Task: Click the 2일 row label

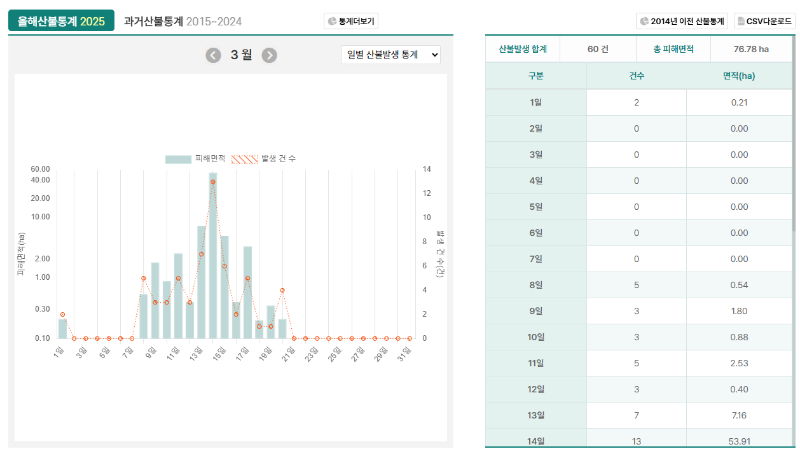Action: tap(536, 129)
